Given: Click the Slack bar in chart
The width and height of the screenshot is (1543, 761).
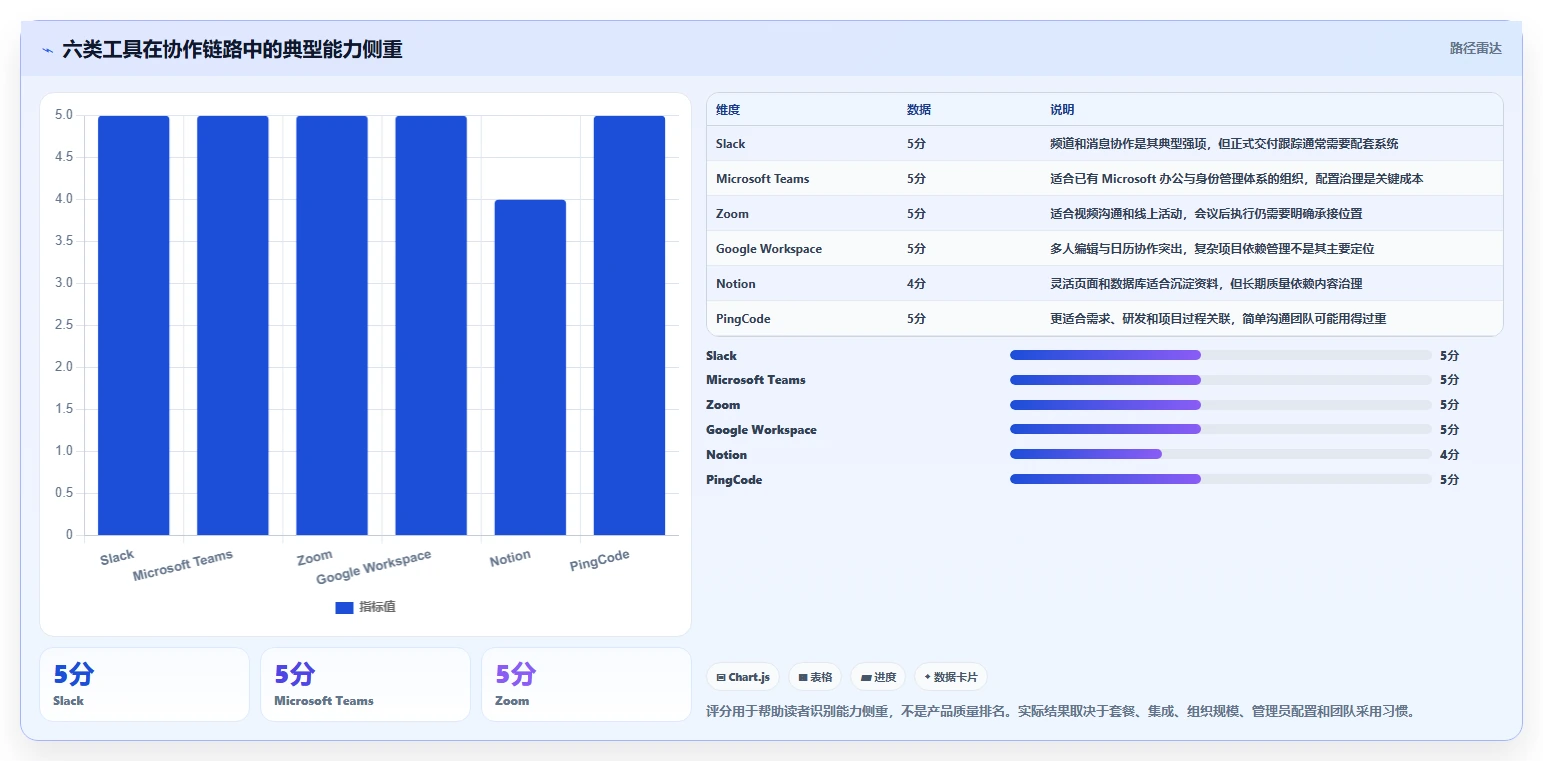Looking at the screenshot, I should [134, 325].
